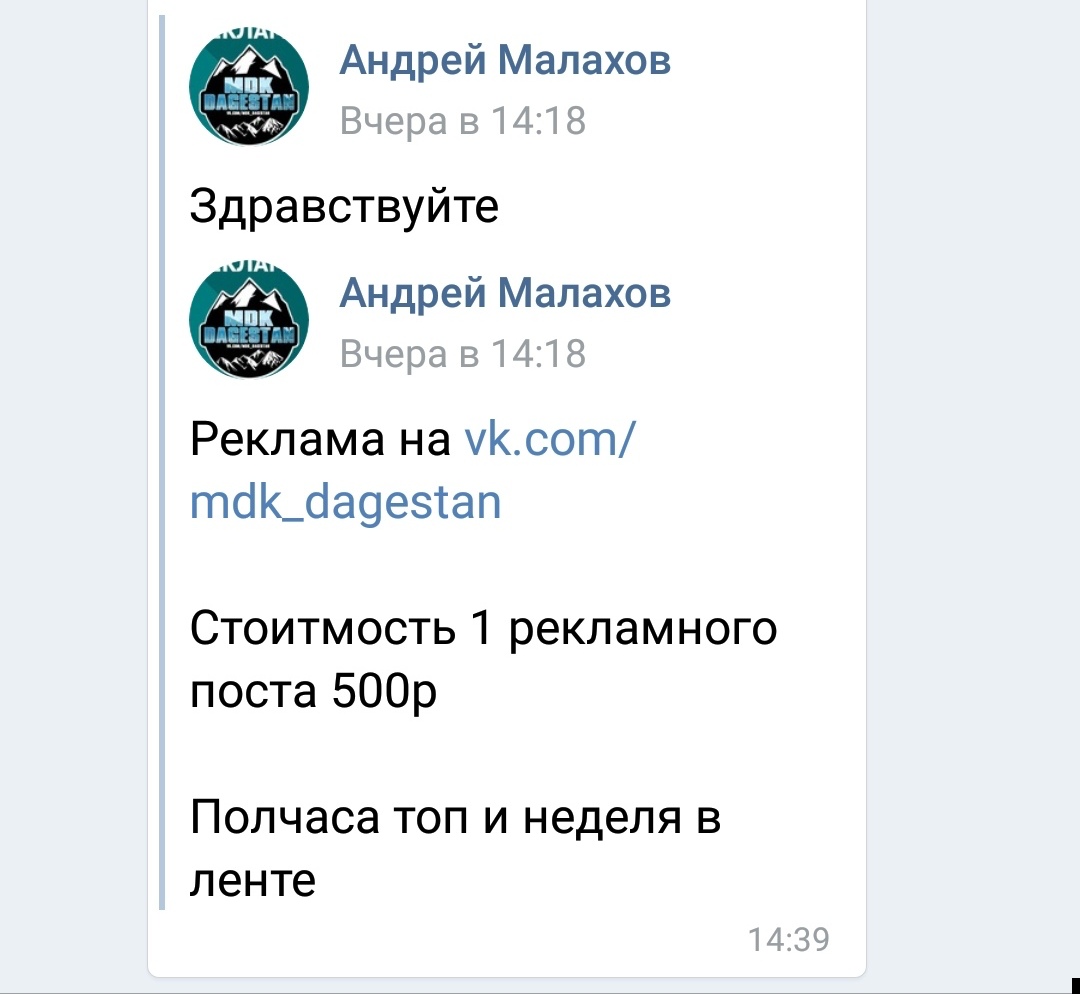This screenshot has width=1080, height=994.
Task: Open the second MDK Dagestan avatar
Action: click(x=249, y=320)
